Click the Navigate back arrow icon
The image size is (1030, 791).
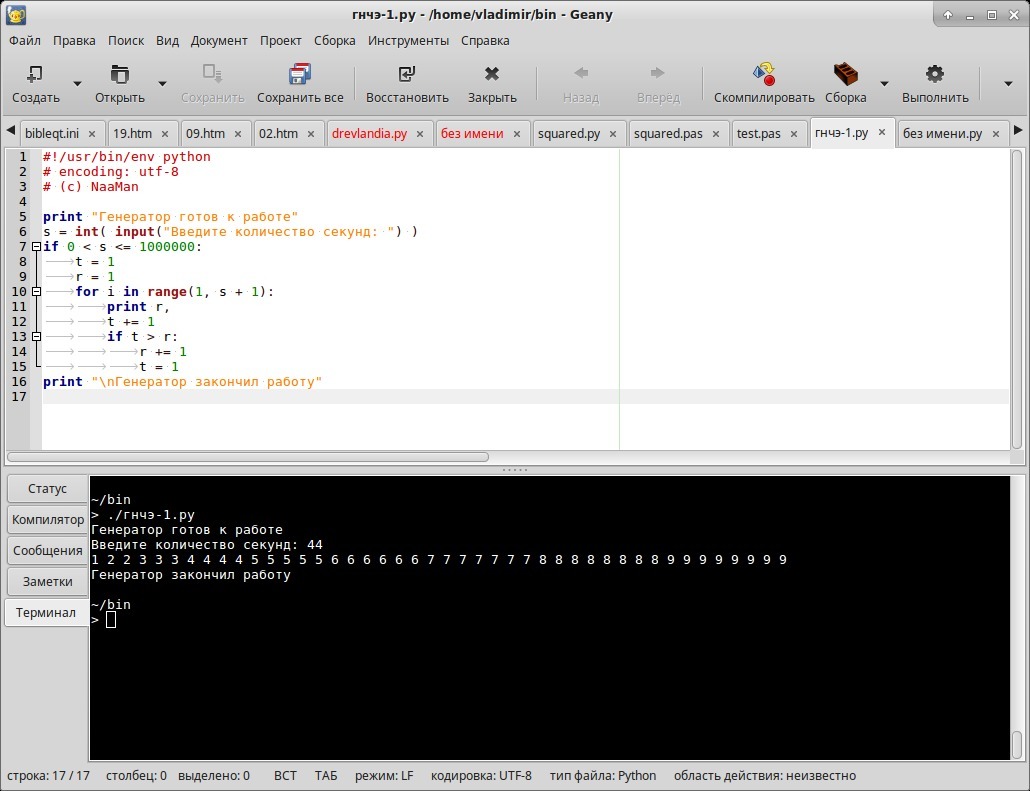click(581, 74)
